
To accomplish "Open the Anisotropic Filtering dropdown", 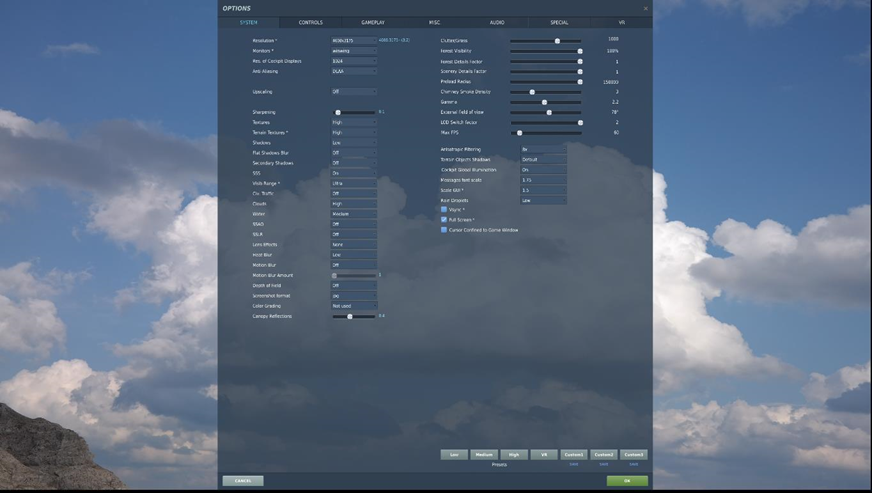I will [x=543, y=150].
